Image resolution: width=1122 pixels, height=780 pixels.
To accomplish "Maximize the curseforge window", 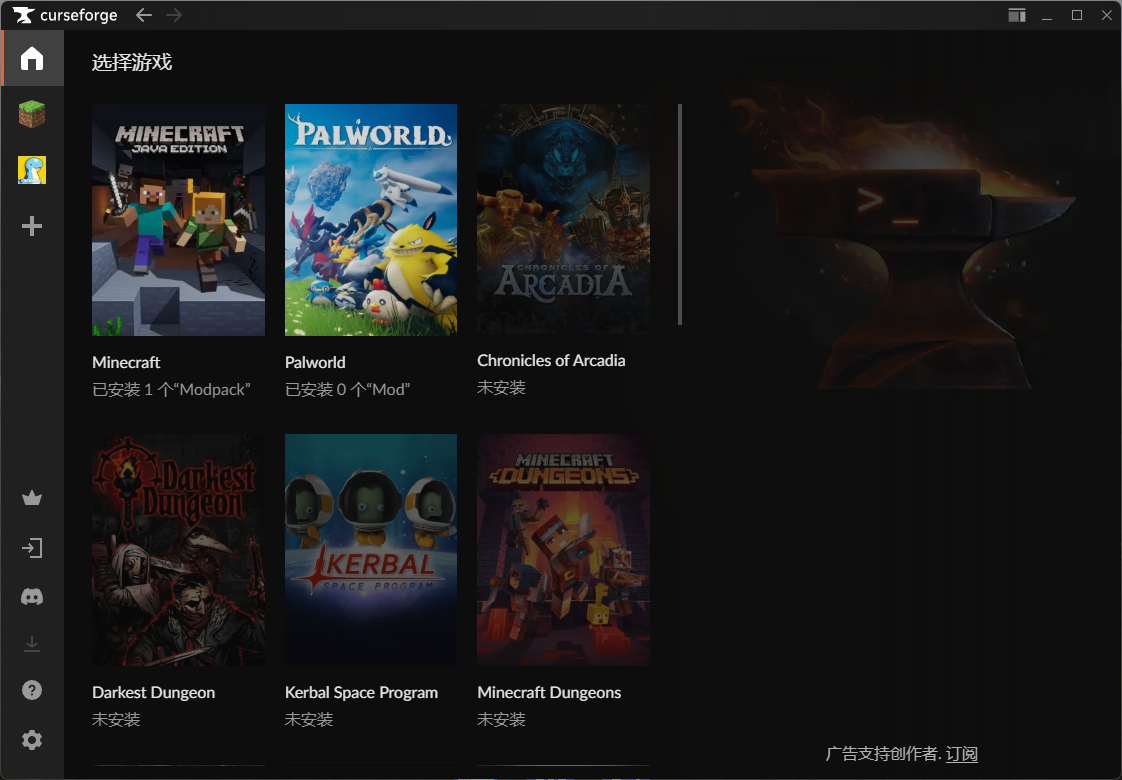I will point(1077,15).
